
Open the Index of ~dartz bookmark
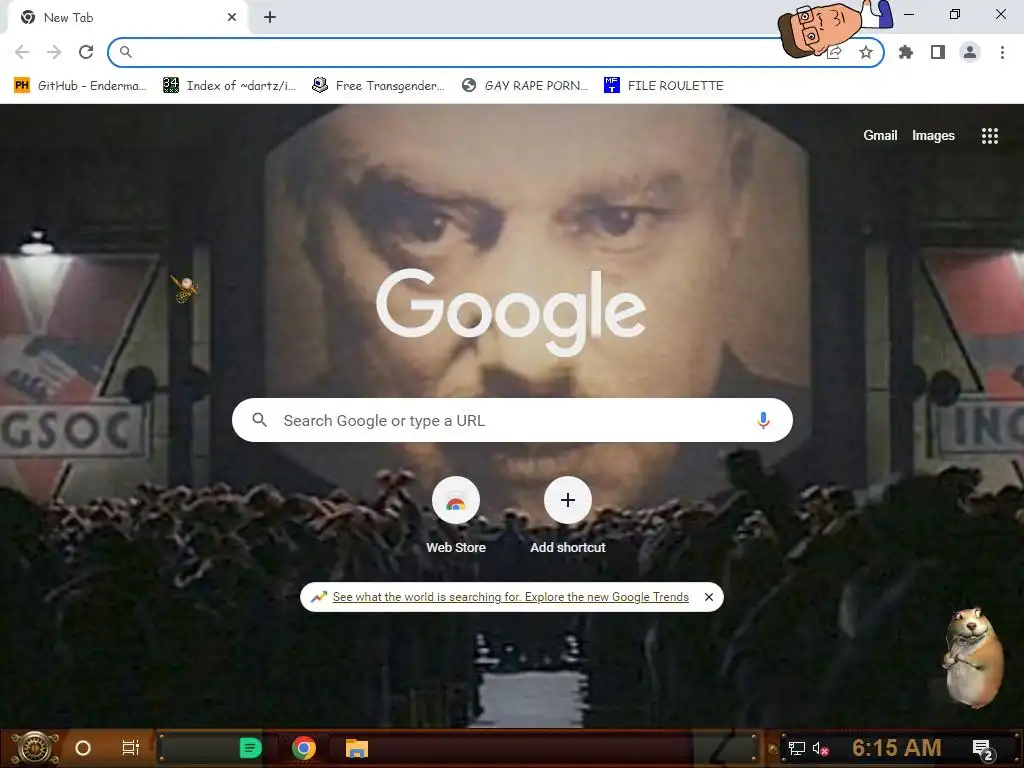pos(229,86)
